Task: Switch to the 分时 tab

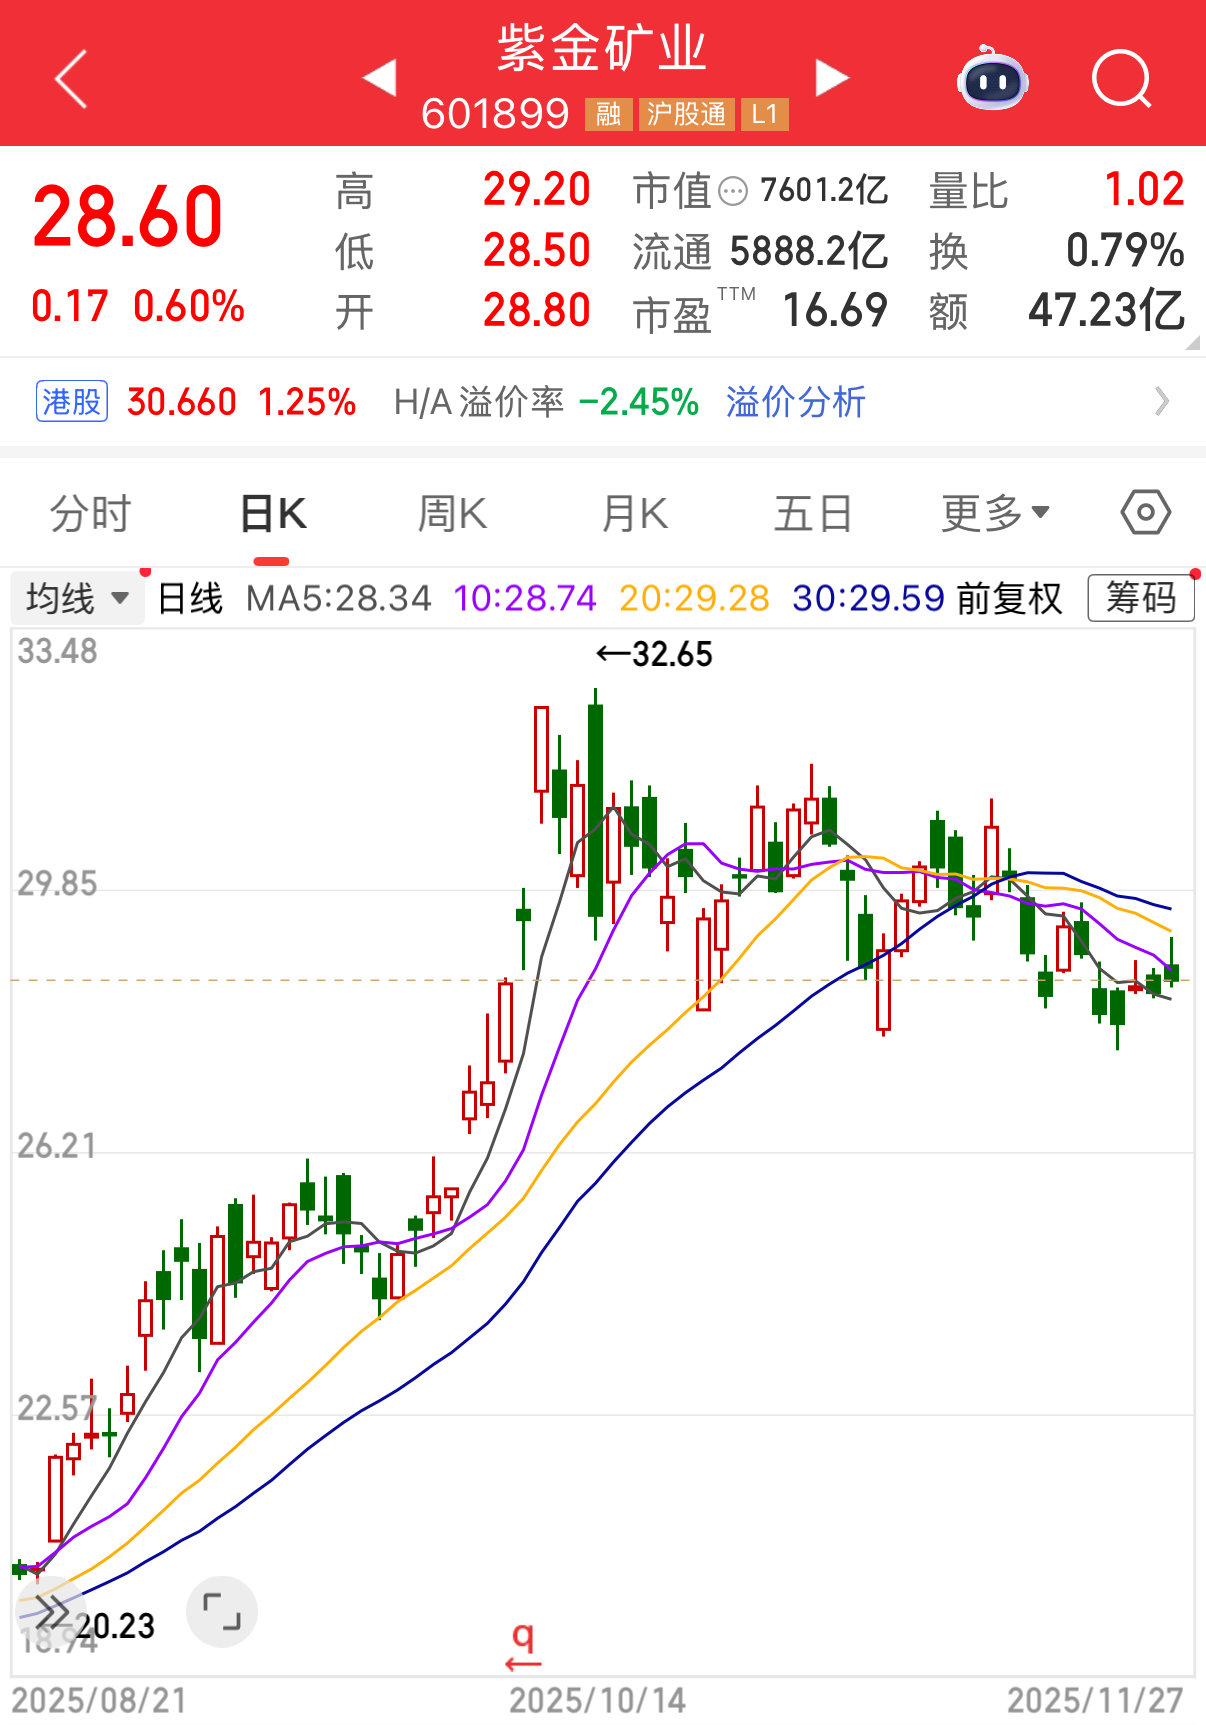Action: point(91,514)
